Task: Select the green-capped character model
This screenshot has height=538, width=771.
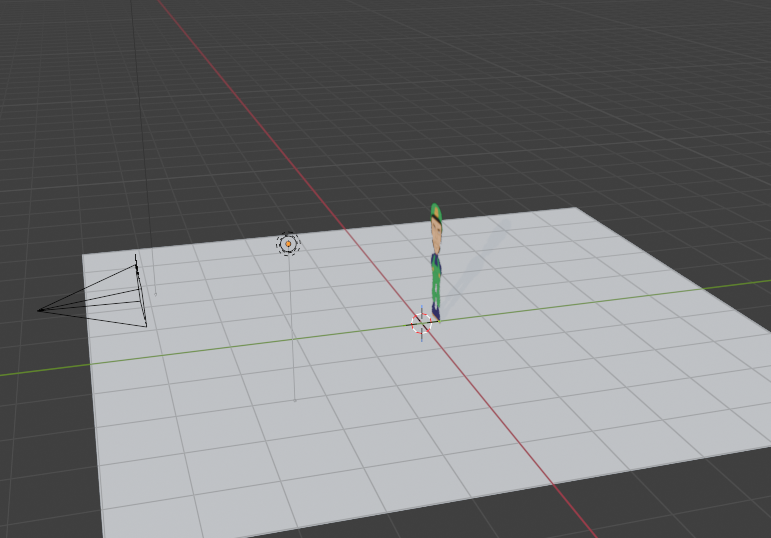Action: (x=436, y=263)
